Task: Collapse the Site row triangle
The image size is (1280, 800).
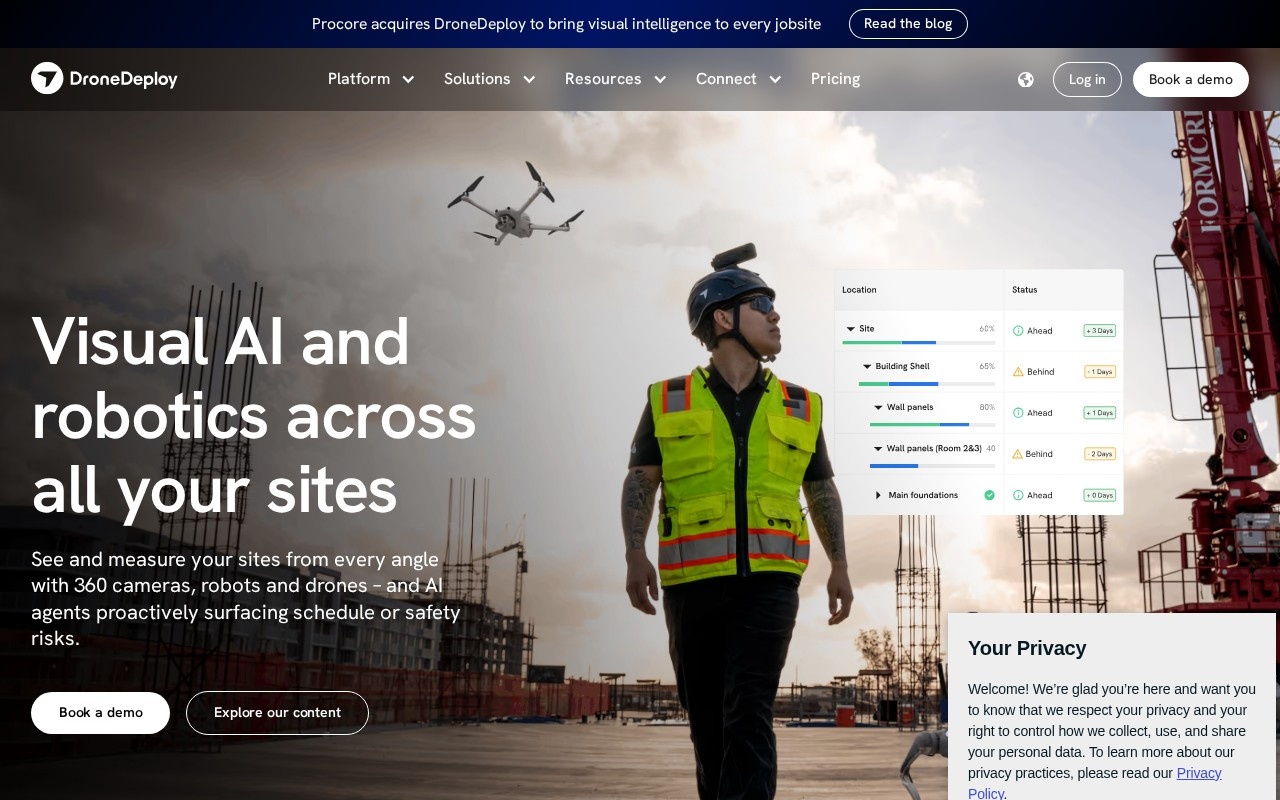Action: coord(850,329)
